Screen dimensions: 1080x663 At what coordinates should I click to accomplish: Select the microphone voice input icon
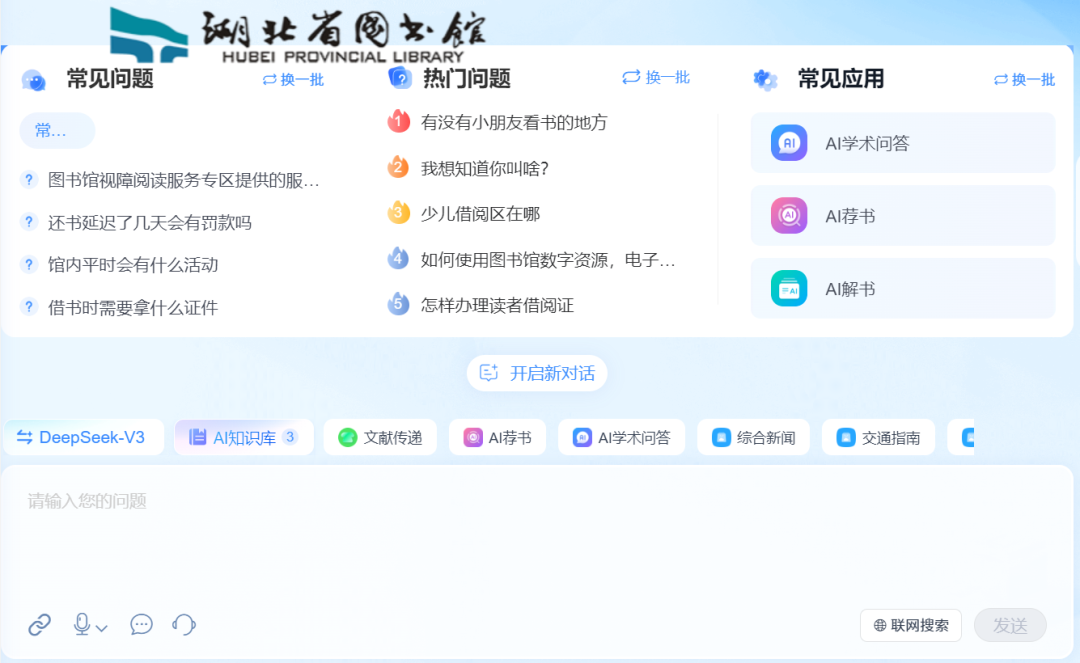click(x=80, y=625)
